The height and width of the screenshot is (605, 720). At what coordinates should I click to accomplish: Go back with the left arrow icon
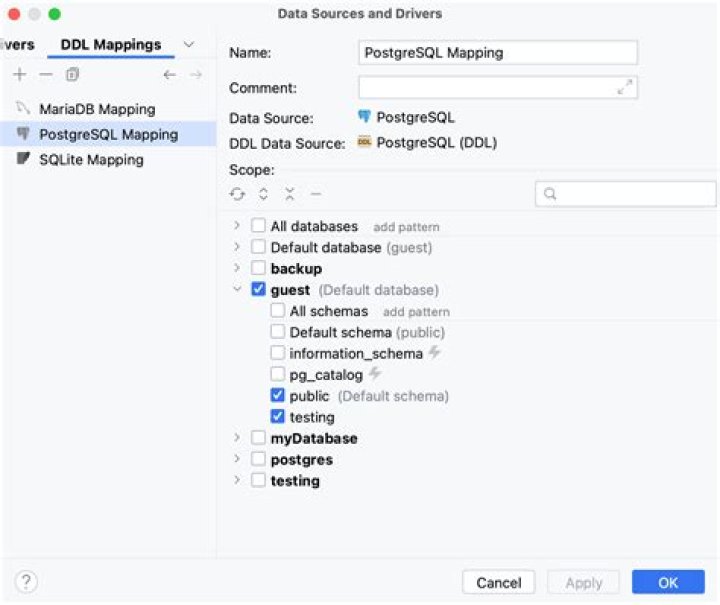(170, 75)
